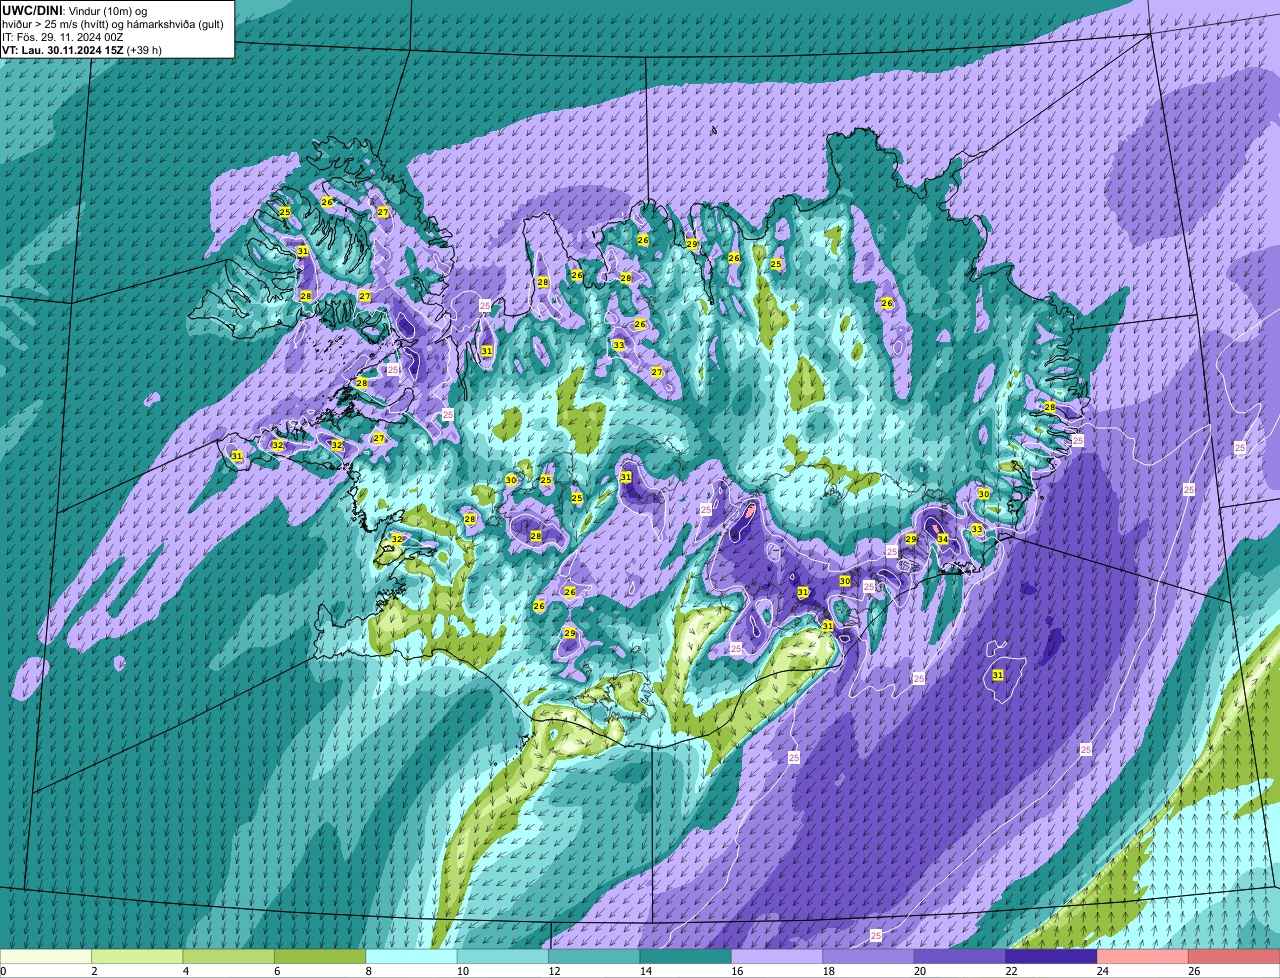Pick the 20–22 m/s purple legend segment

click(x=960, y=956)
